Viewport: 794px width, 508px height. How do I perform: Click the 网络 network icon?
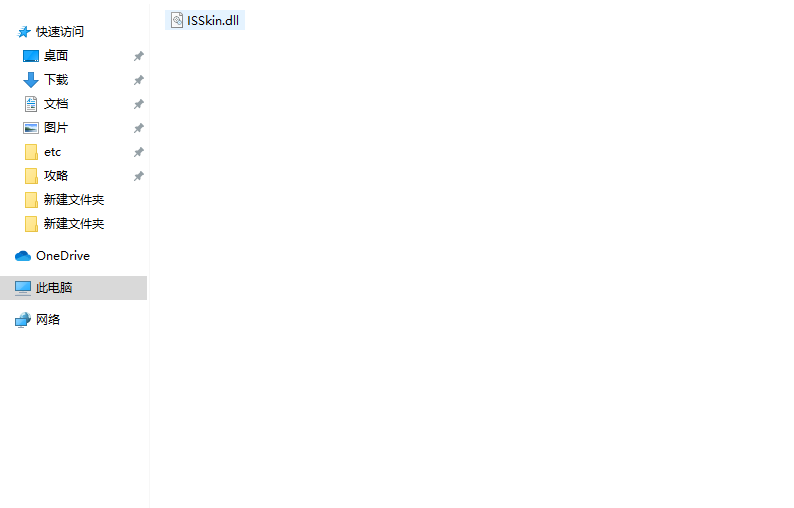coord(23,320)
